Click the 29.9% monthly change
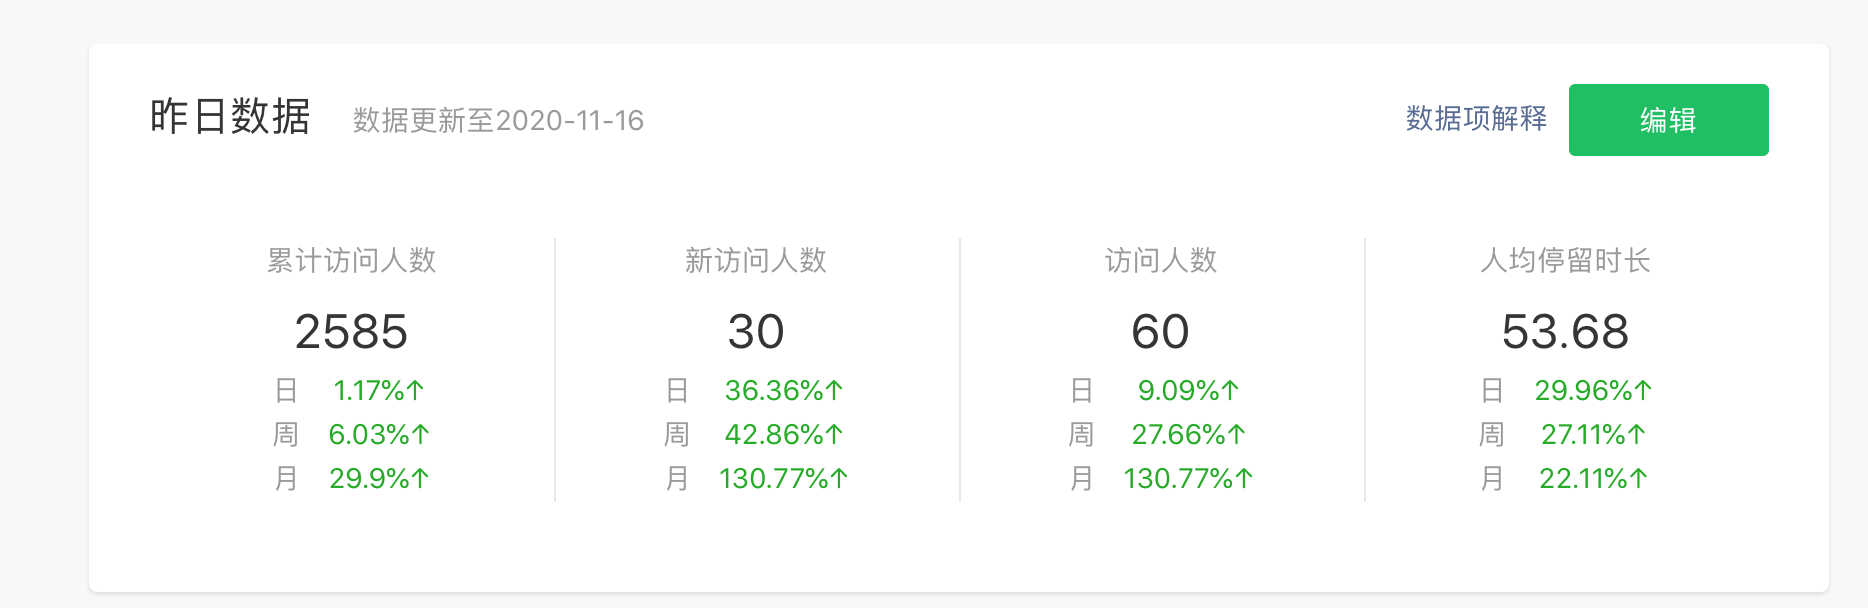This screenshot has height=608, width=1868. [x=379, y=479]
